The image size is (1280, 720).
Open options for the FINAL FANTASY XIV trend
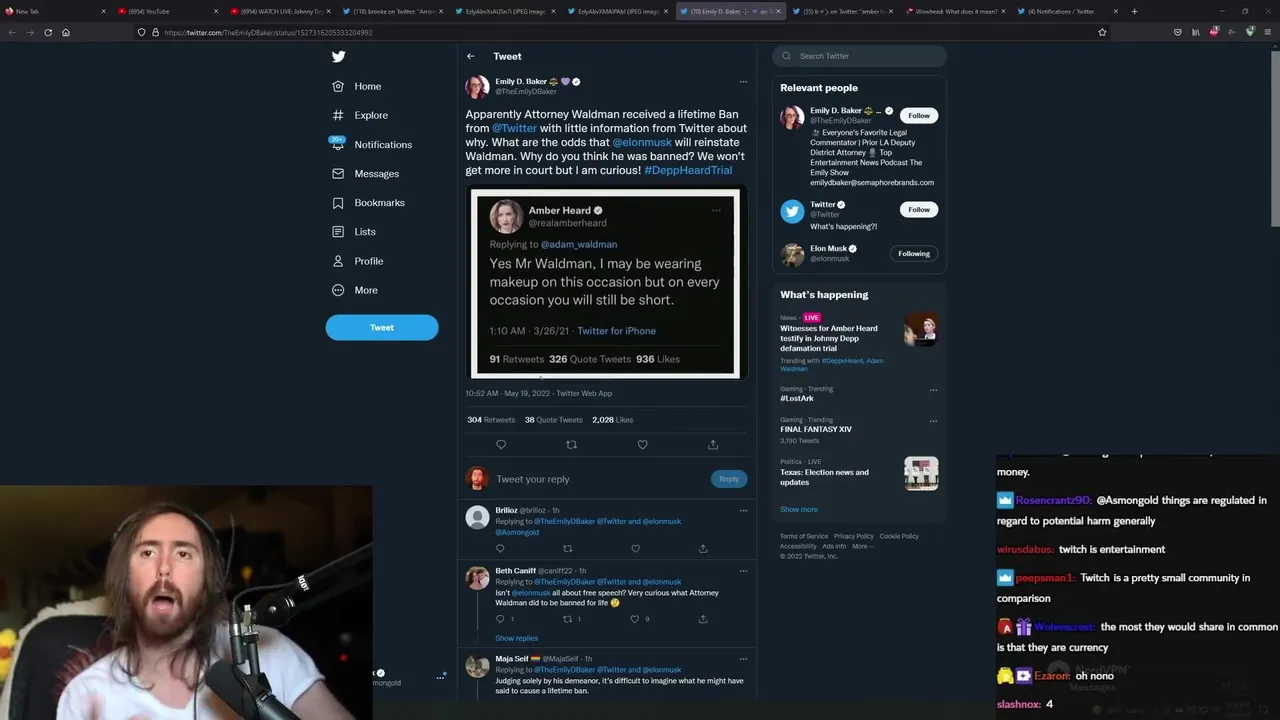[x=933, y=421]
